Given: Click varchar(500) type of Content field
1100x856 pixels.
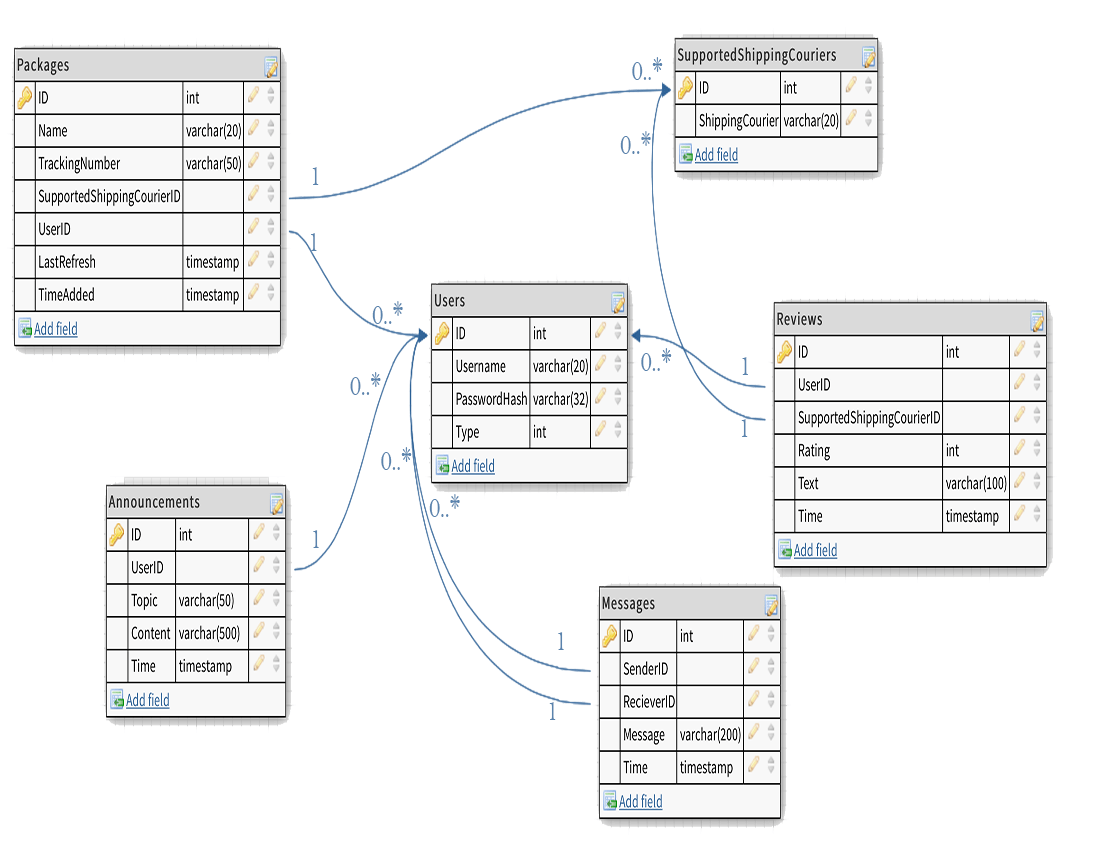Looking at the screenshot, I should pos(210,633).
